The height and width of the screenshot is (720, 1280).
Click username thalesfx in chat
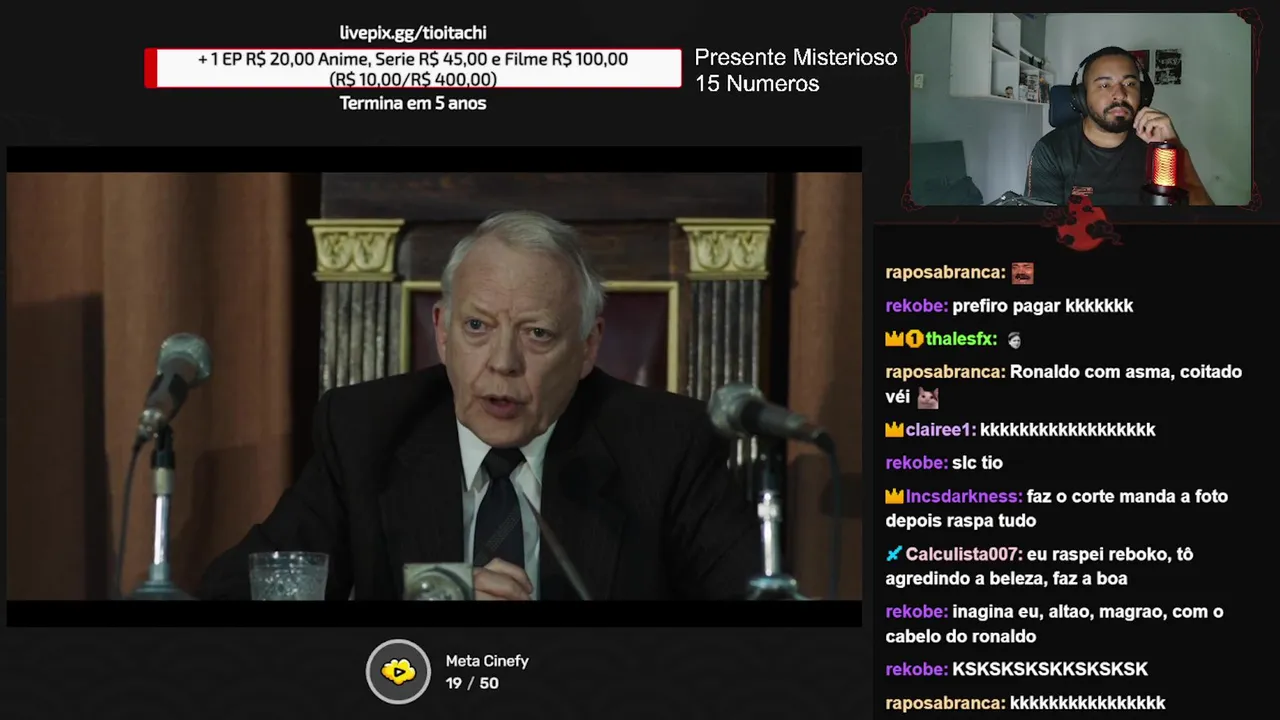pos(961,339)
